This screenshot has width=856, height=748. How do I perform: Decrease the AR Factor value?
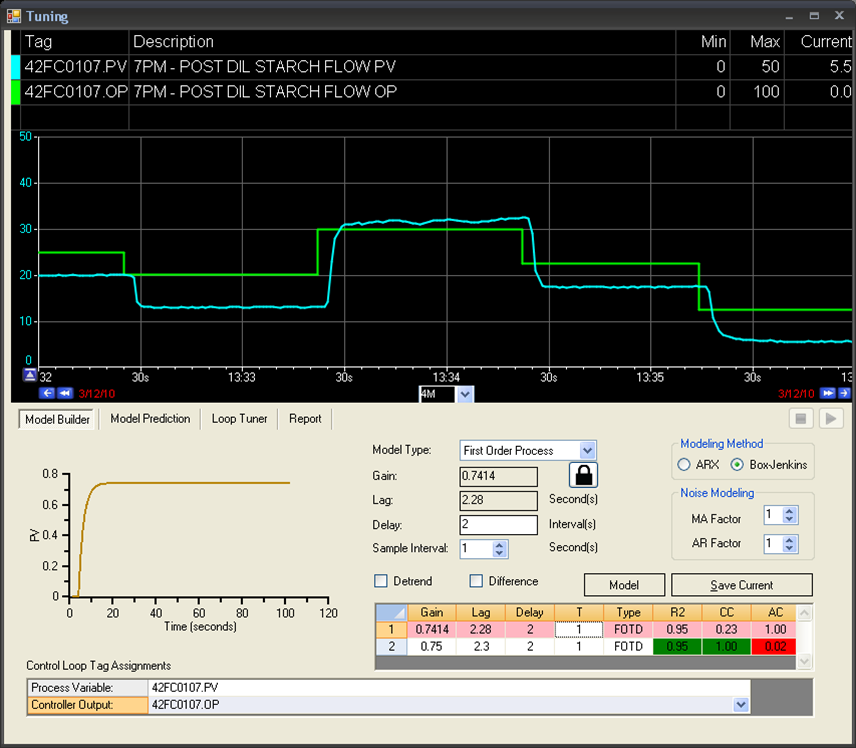tap(789, 548)
